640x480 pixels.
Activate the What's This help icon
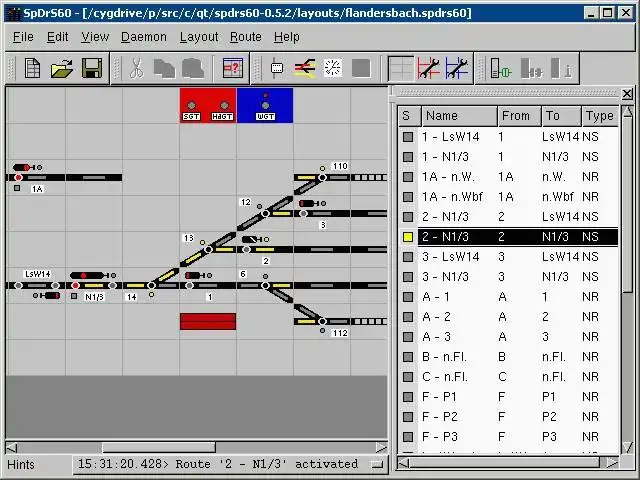point(233,68)
